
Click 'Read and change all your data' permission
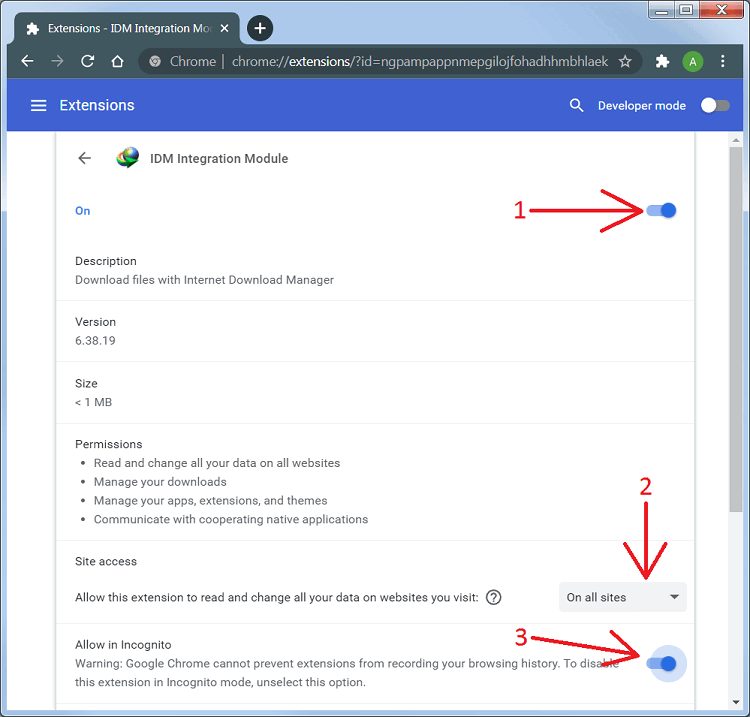click(x=217, y=463)
